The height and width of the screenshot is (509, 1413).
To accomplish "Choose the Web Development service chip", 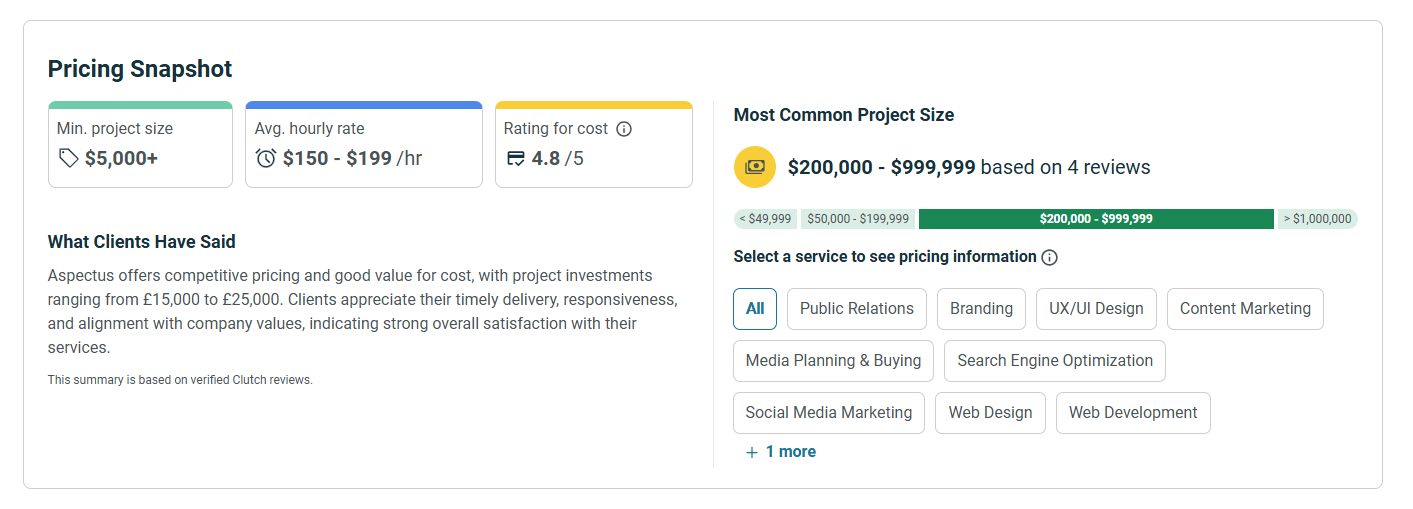I will point(1133,413).
